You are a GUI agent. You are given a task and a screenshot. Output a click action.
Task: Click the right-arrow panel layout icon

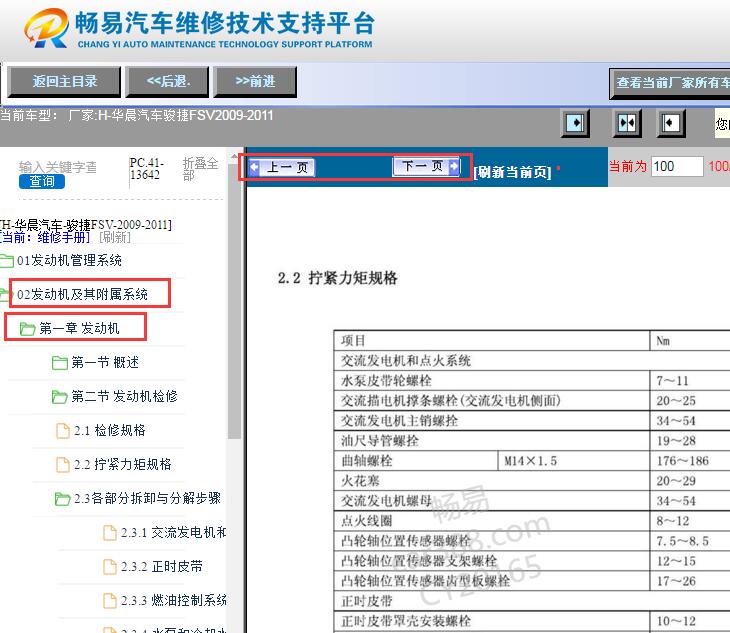pyautogui.click(x=575, y=123)
